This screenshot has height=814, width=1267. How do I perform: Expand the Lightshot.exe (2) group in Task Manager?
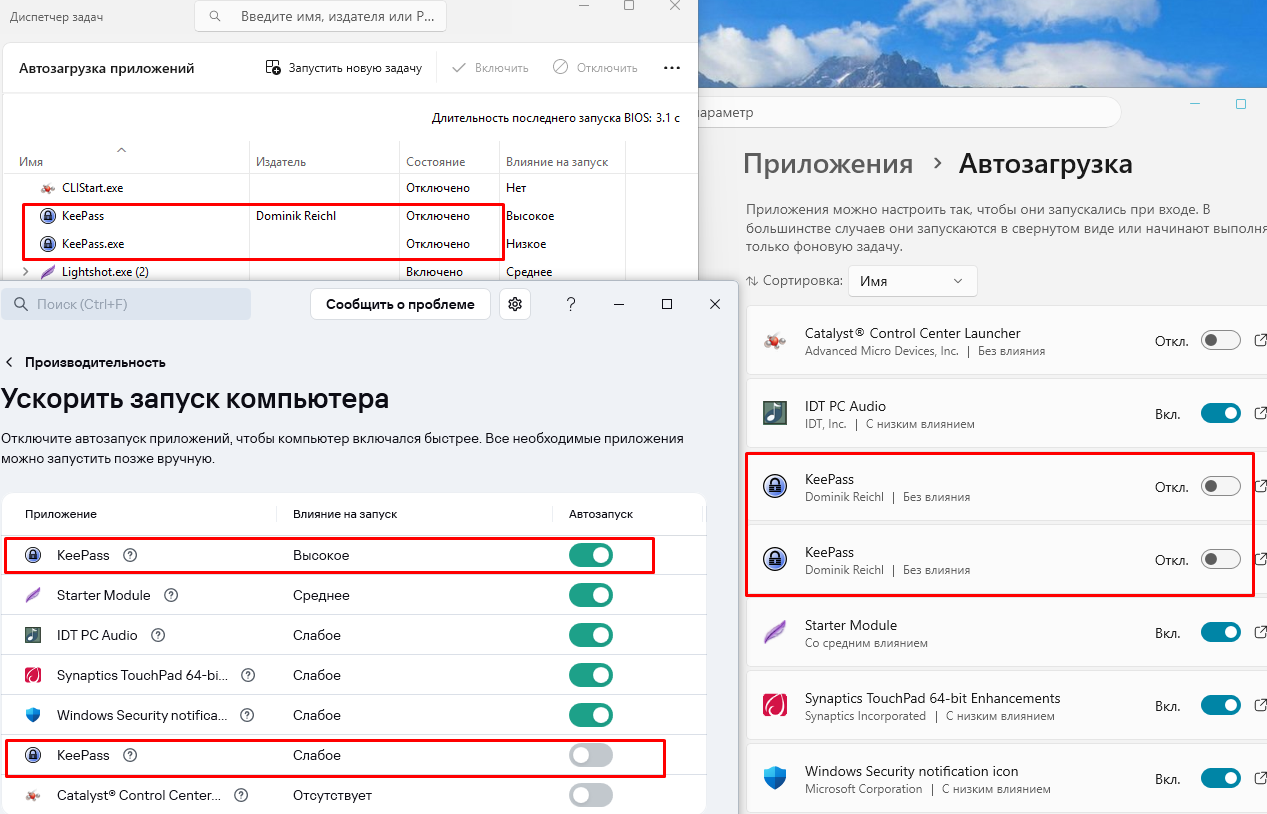25,271
